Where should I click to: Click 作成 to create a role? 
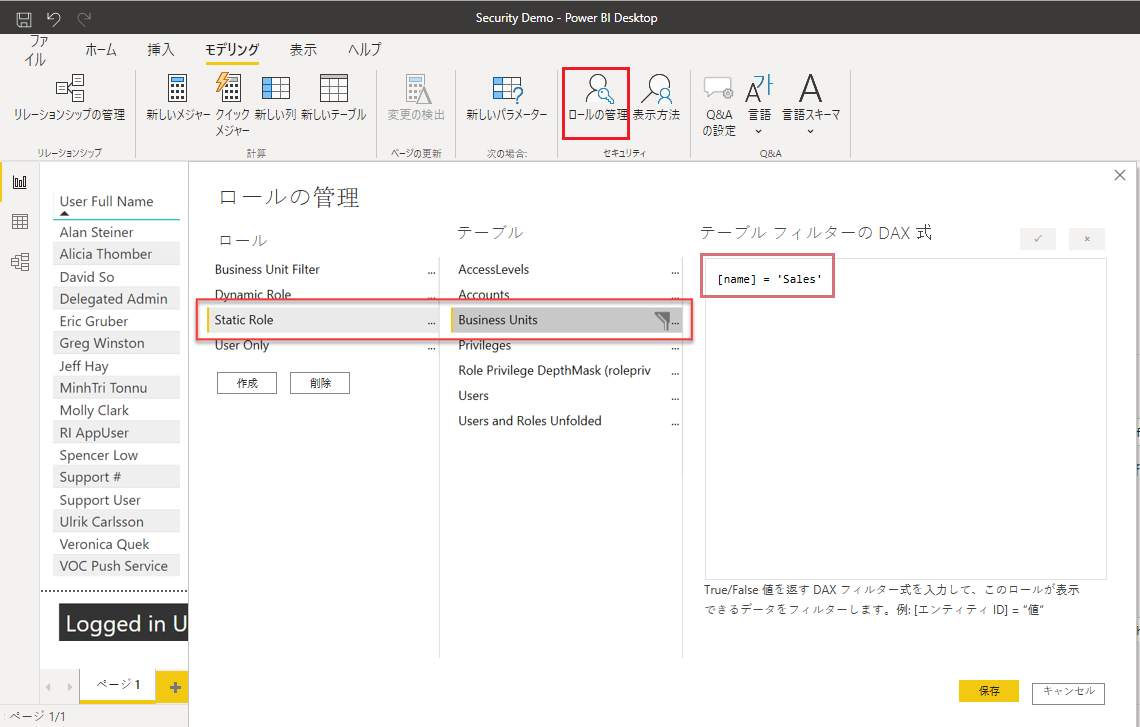click(x=246, y=383)
